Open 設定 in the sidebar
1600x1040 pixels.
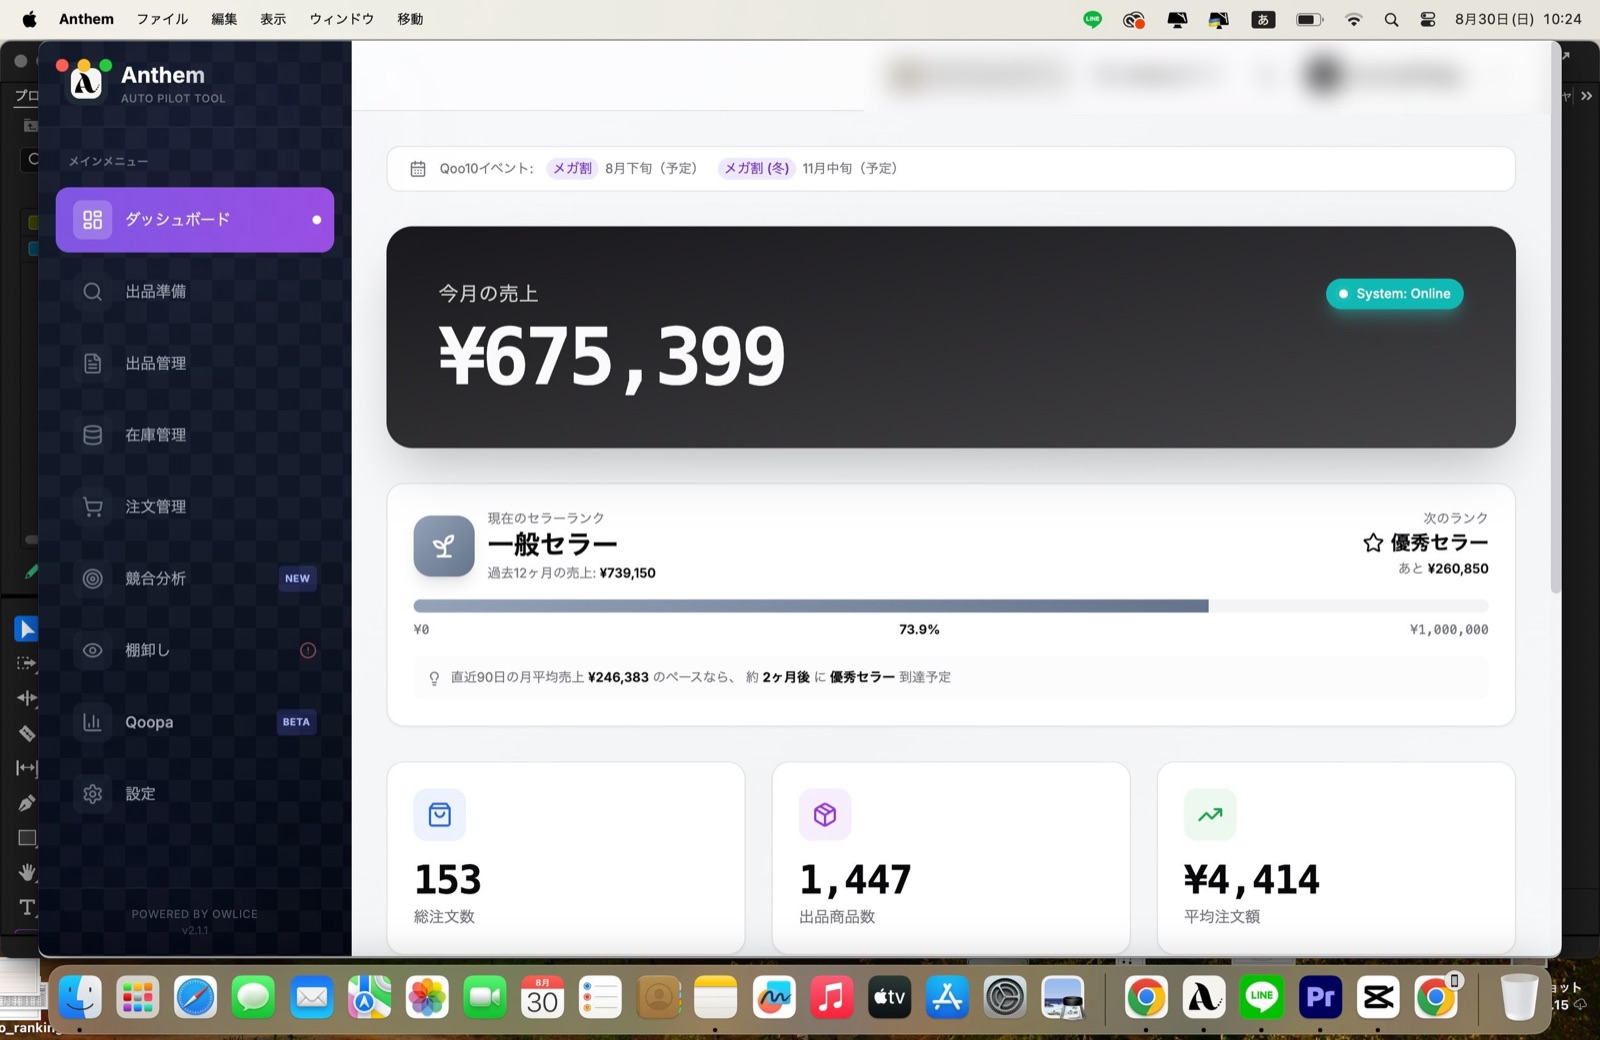click(195, 794)
